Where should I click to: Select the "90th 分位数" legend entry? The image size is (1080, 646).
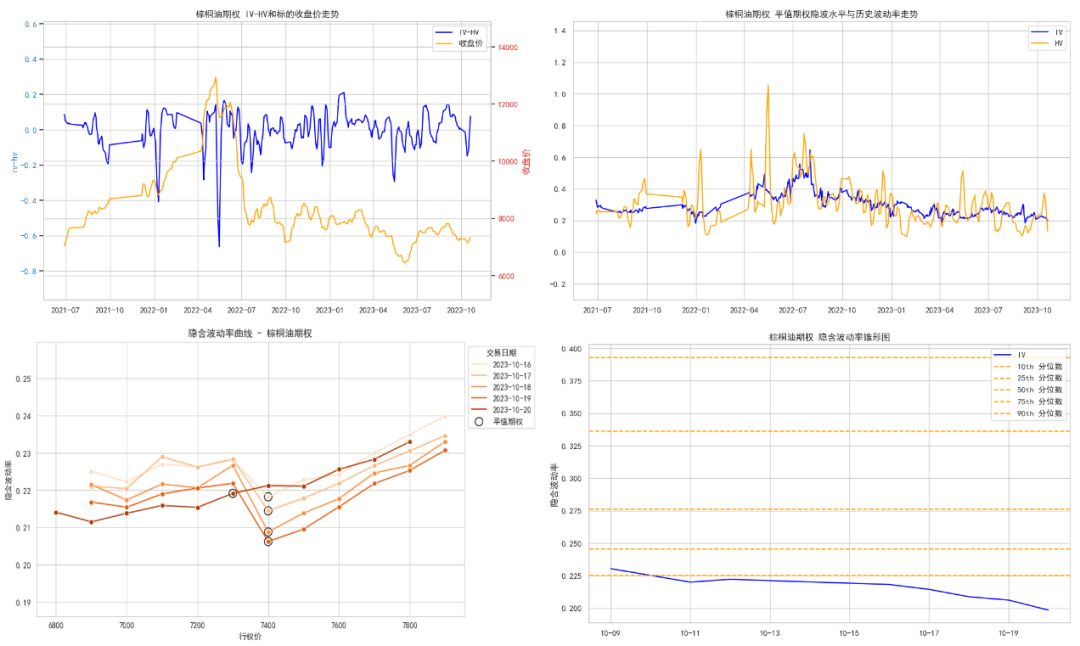[1029, 413]
